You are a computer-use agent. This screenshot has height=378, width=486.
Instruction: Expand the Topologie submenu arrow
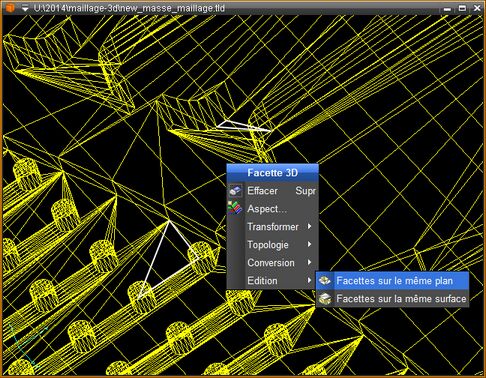(x=309, y=244)
